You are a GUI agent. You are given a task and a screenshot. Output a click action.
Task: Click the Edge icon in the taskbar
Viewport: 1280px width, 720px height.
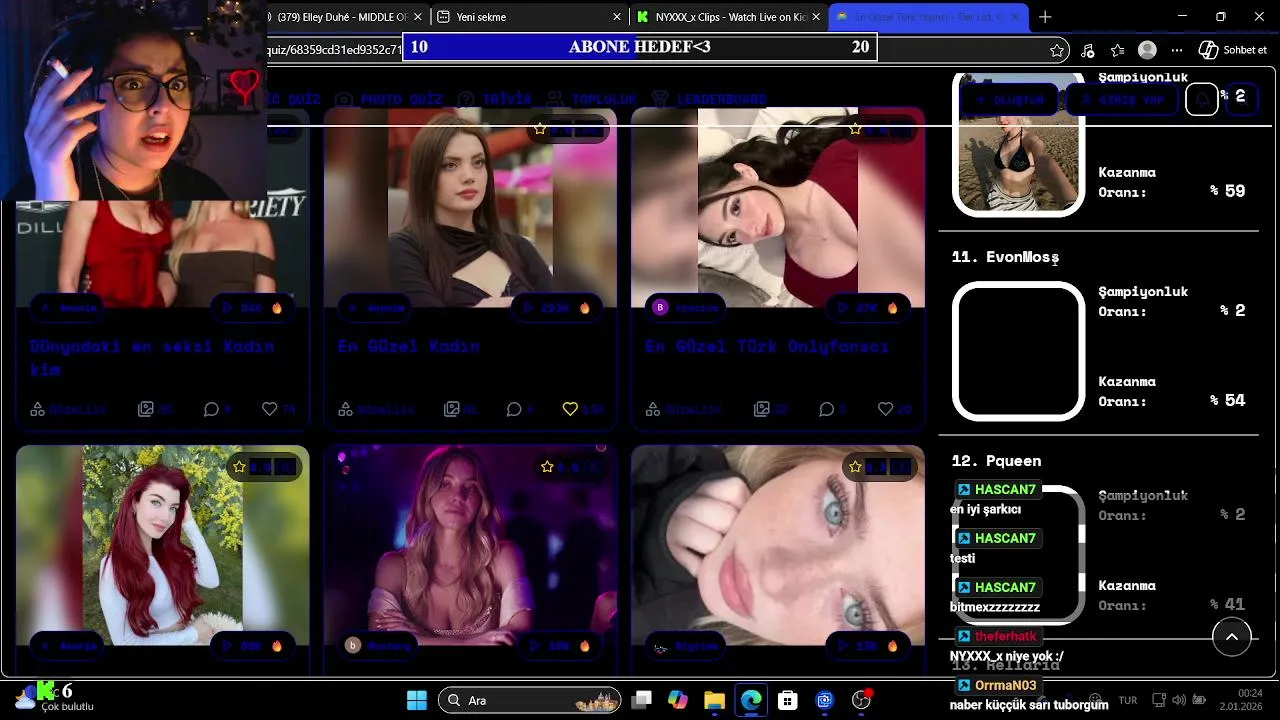click(x=751, y=700)
